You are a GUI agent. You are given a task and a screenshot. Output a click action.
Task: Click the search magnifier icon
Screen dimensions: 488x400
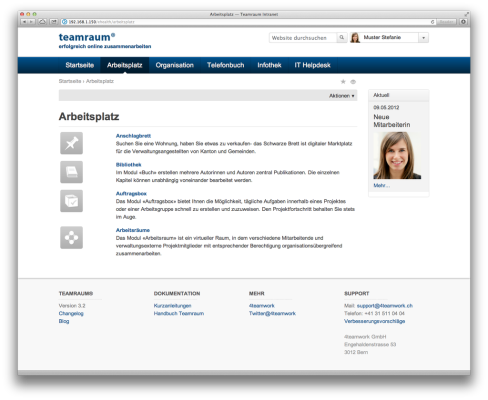pyautogui.click(x=342, y=38)
